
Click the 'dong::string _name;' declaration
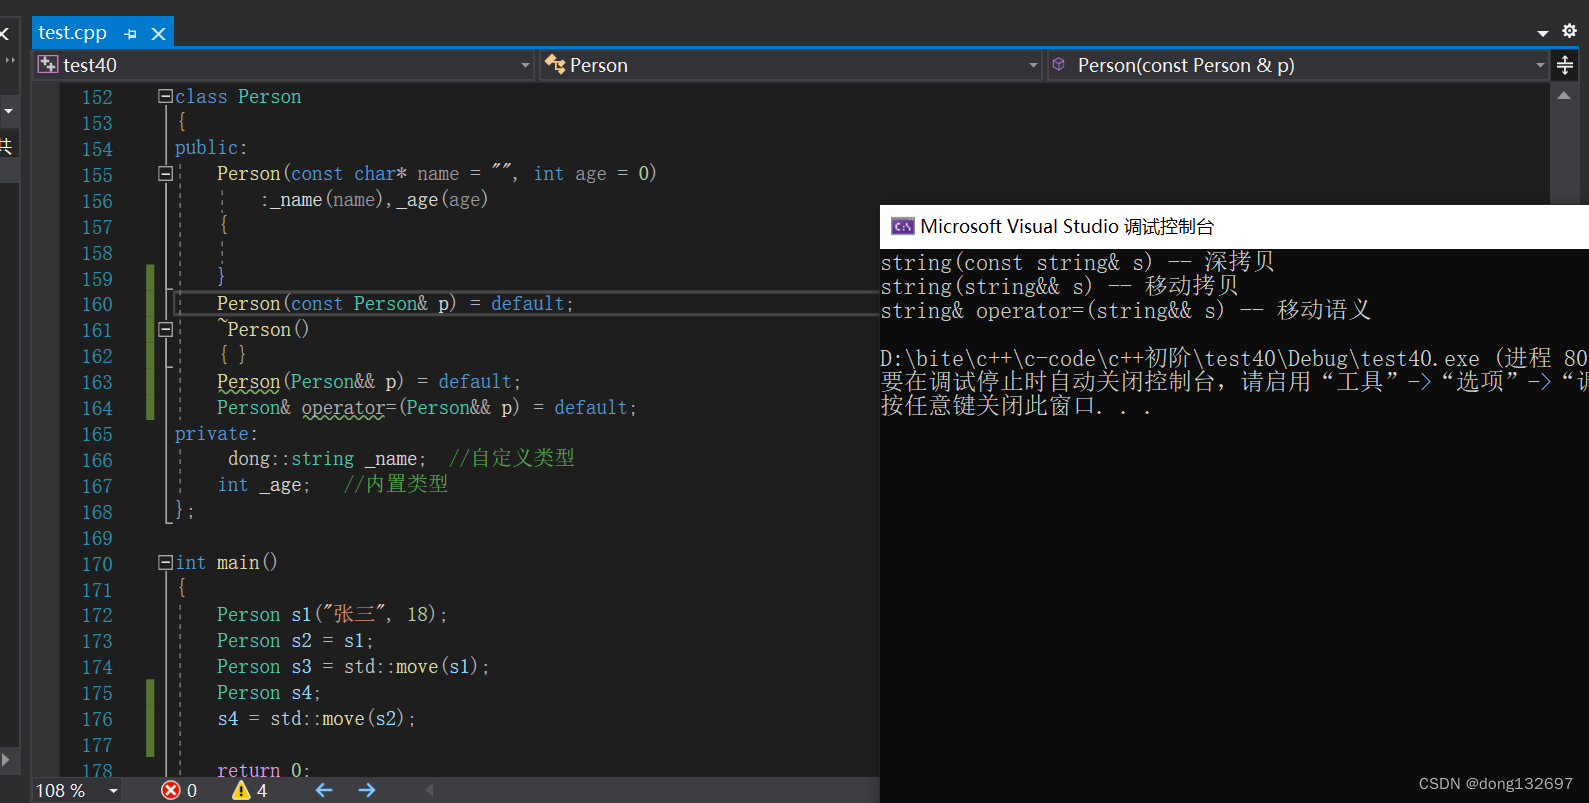click(327, 459)
